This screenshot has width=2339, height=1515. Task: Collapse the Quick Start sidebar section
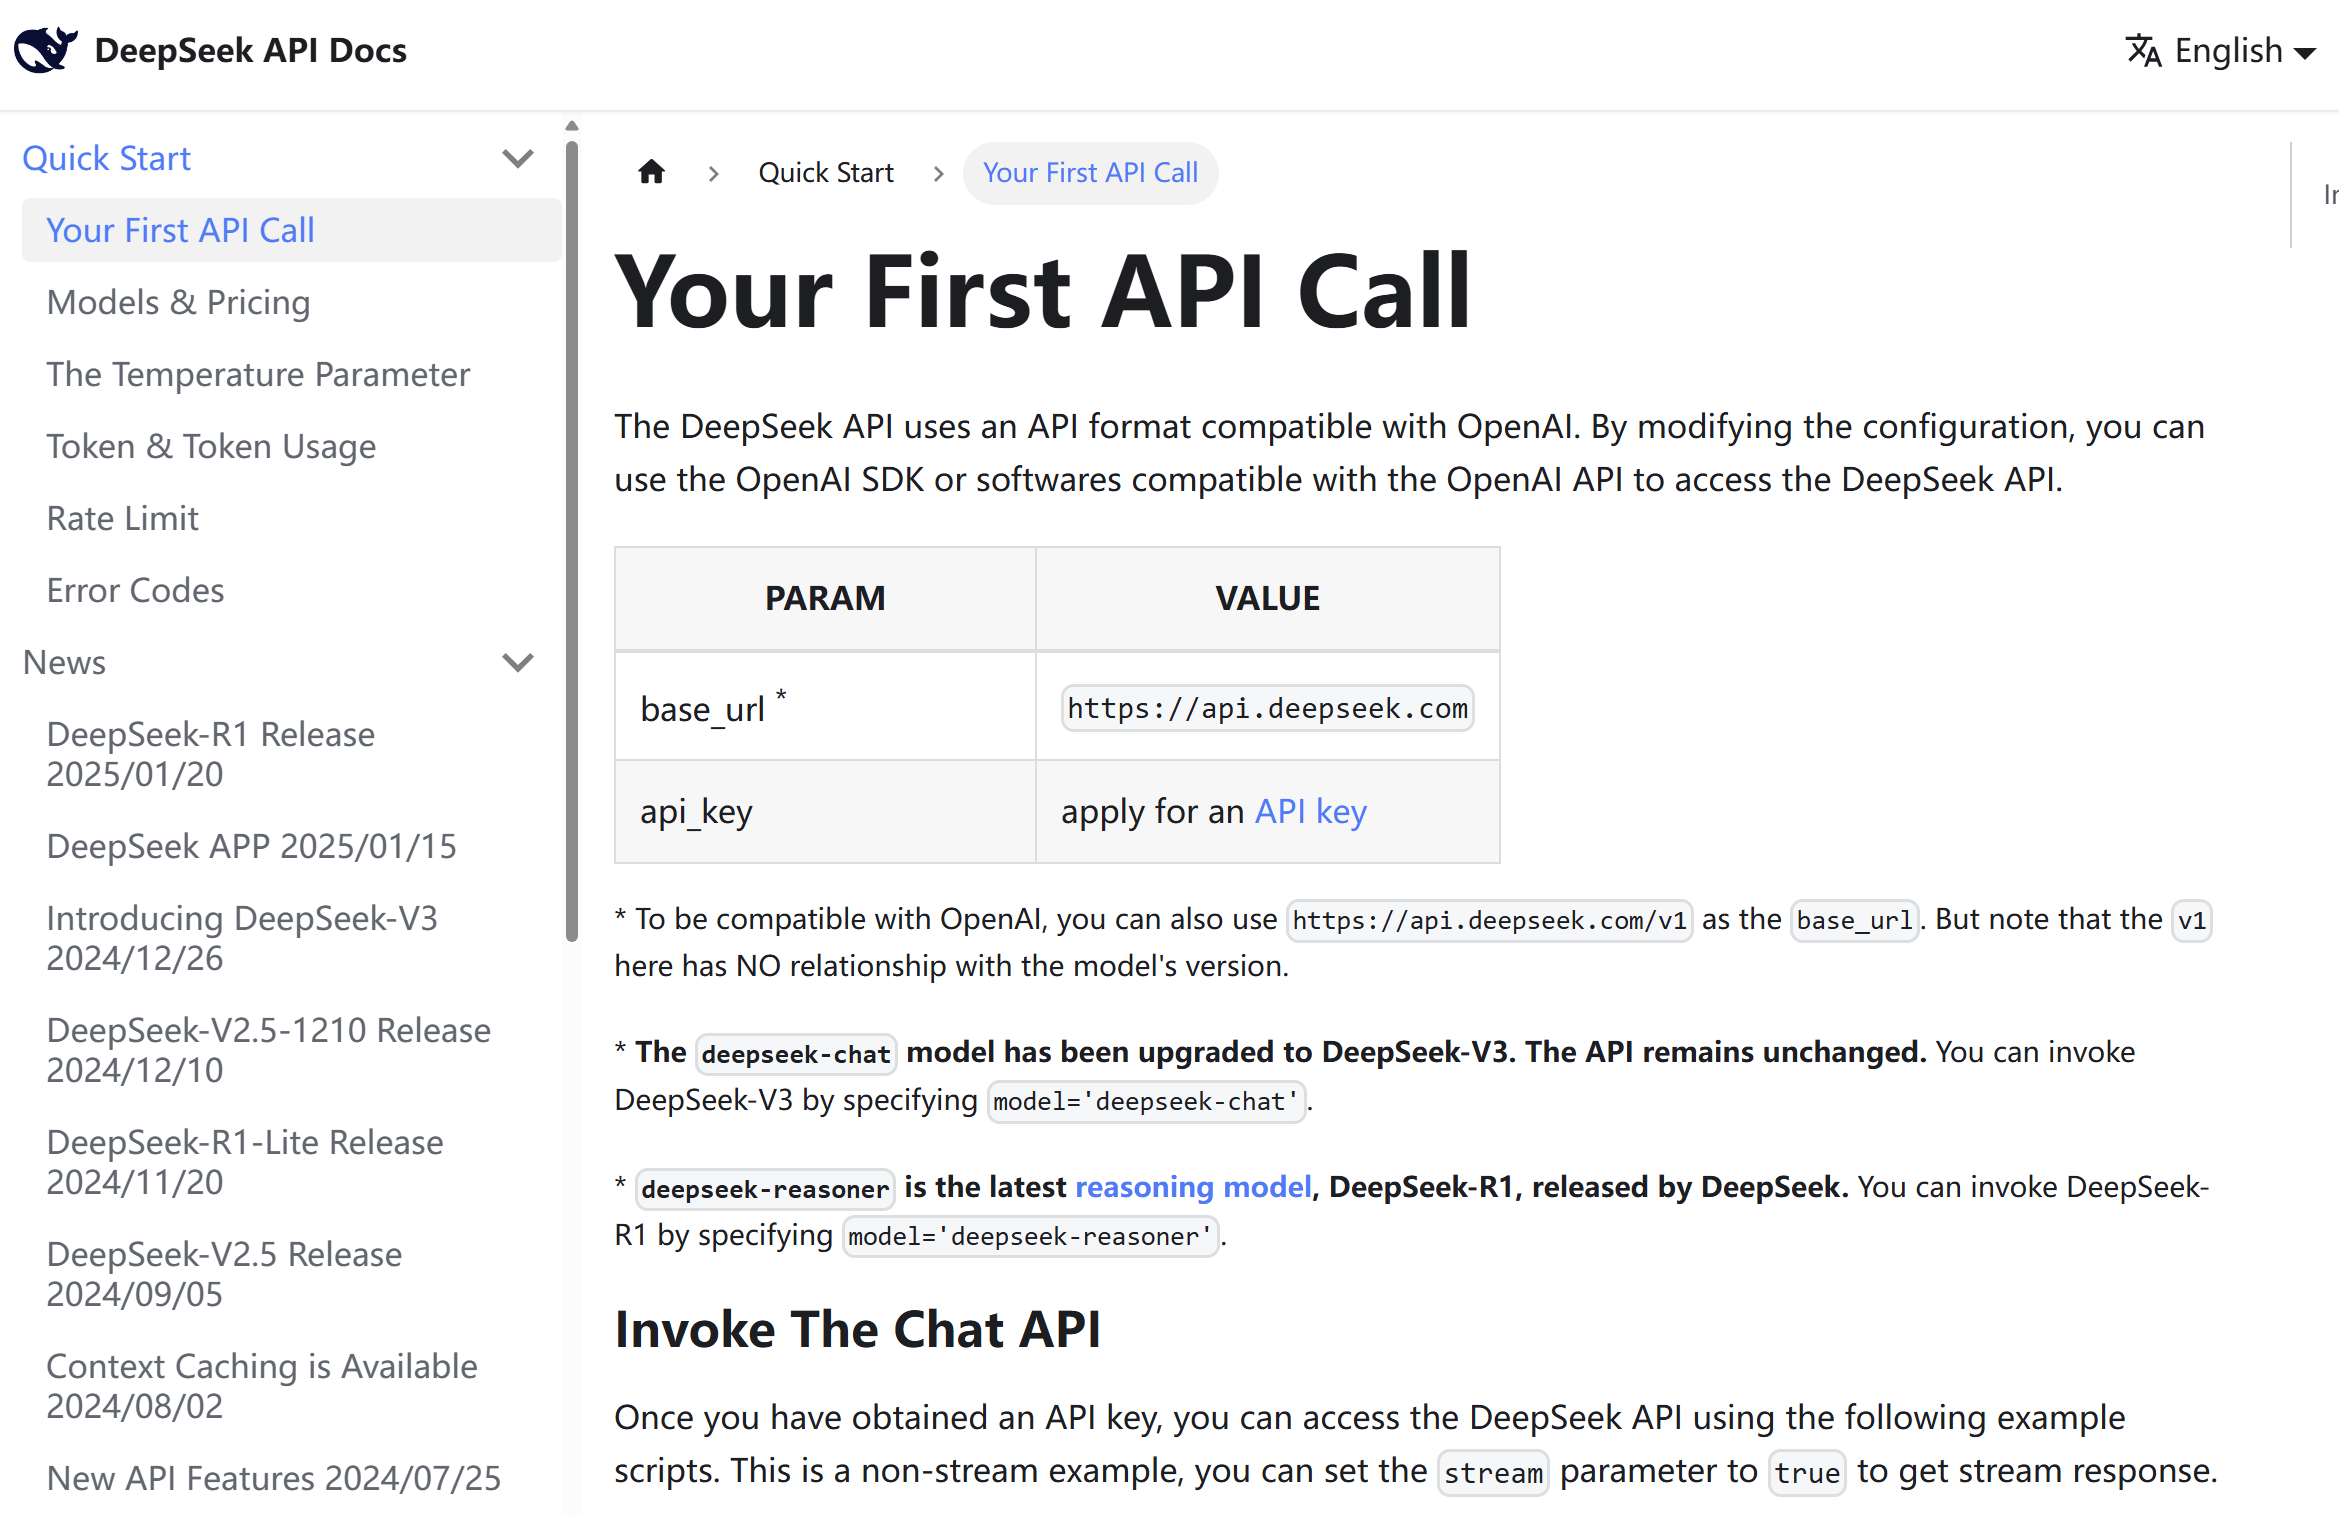click(517, 158)
